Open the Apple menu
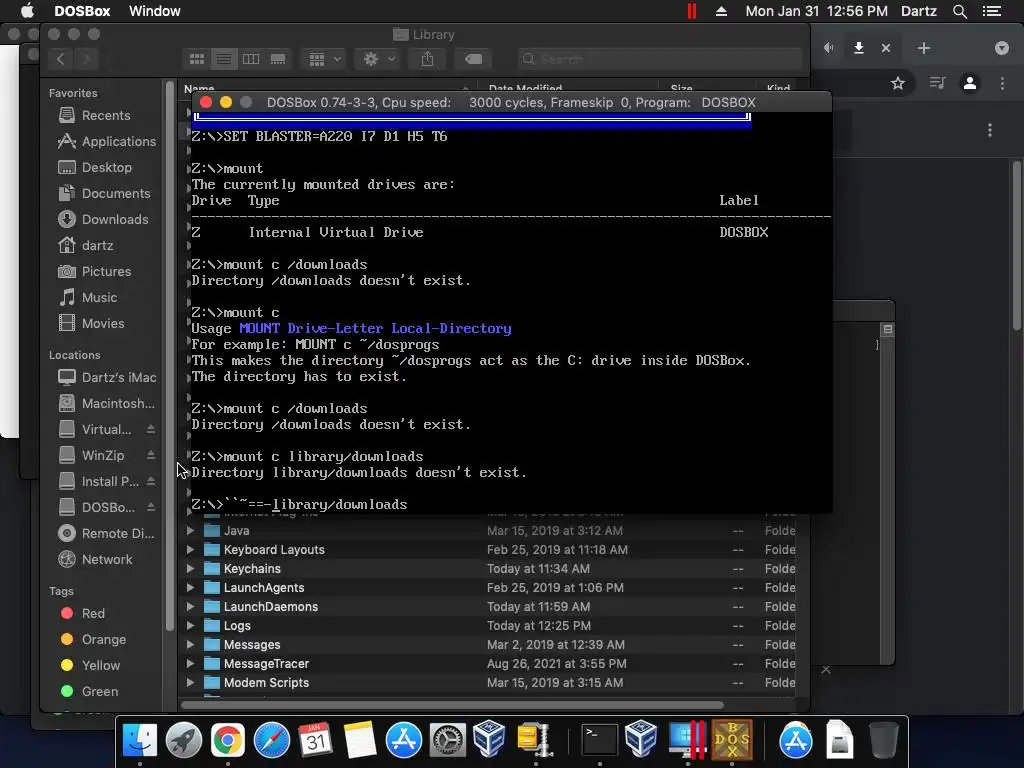Viewport: 1024px width, 768px height. pyautogui.click(x=27, y=11)
